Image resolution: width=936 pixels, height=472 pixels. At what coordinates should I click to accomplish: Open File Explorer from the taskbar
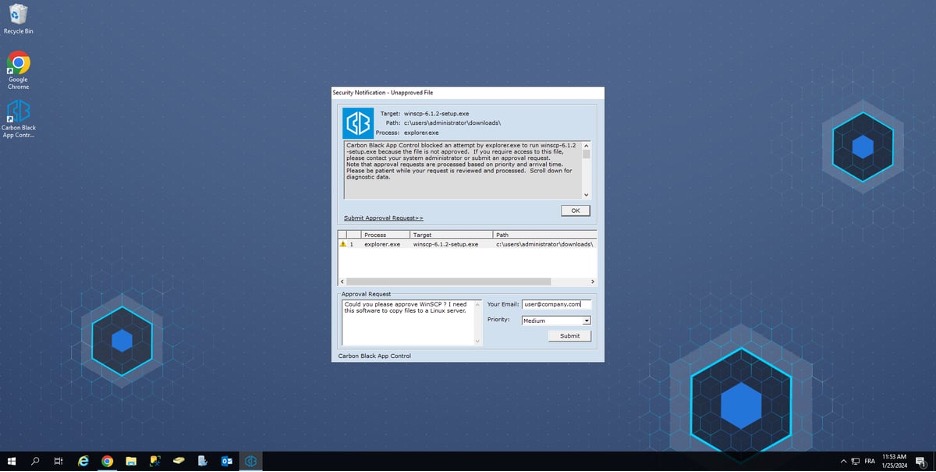pyautogui.click(x=131, y=461)
